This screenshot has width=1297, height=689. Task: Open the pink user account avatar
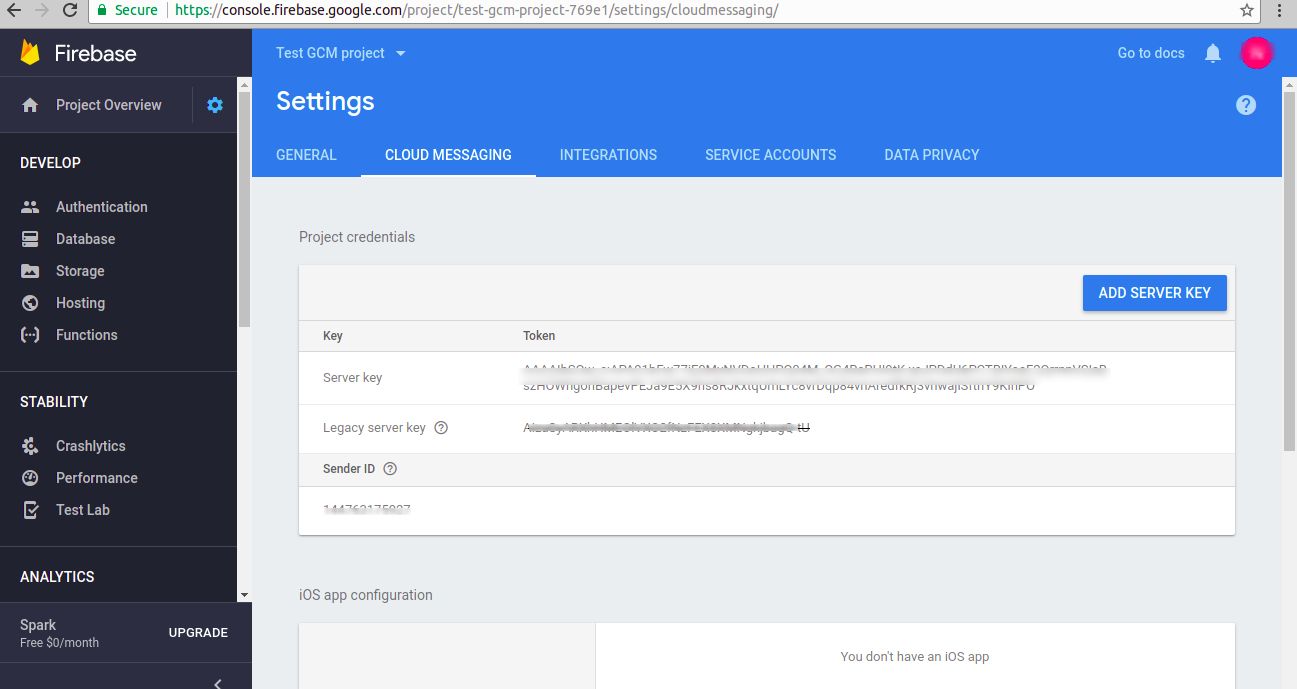pos(1257,53)
